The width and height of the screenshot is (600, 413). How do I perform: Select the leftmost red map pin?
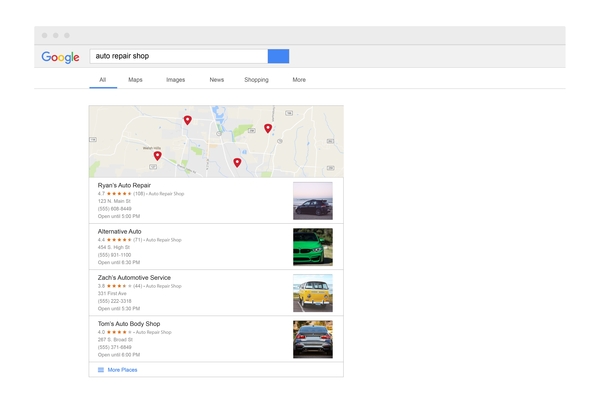point(157,156)
